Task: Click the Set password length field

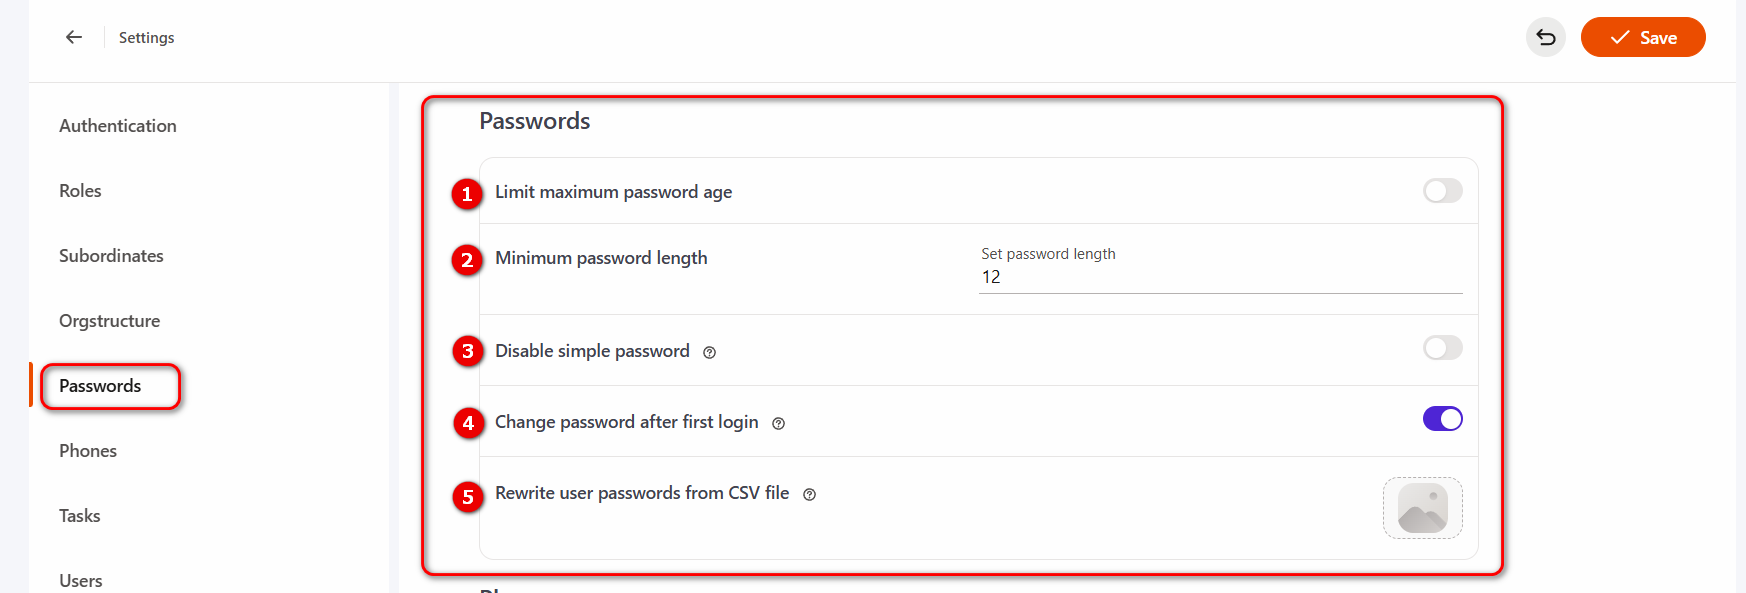Action: 1220,277
